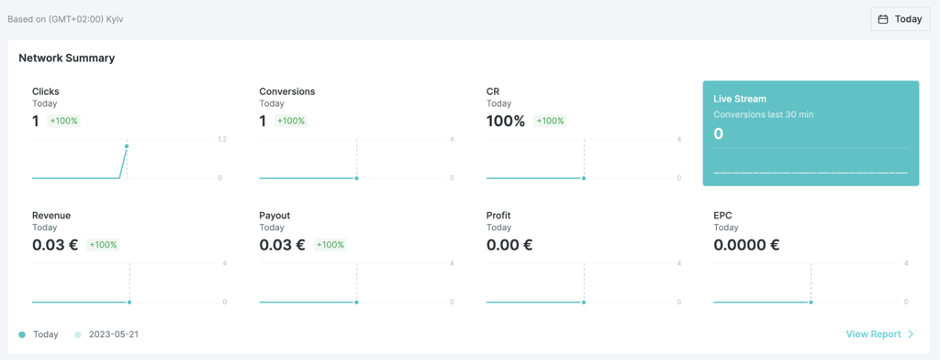The image size is (941, 360).
Task: Click the Conversions chart end point
Action: [x=356, y=178]
